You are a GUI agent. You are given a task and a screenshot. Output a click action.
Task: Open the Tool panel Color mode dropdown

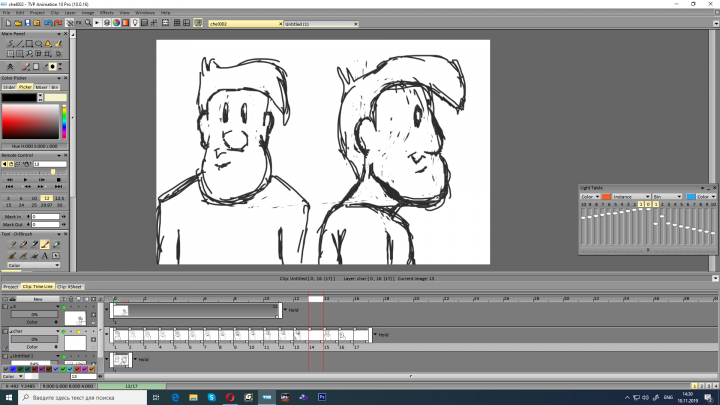[x=34, y=265]
